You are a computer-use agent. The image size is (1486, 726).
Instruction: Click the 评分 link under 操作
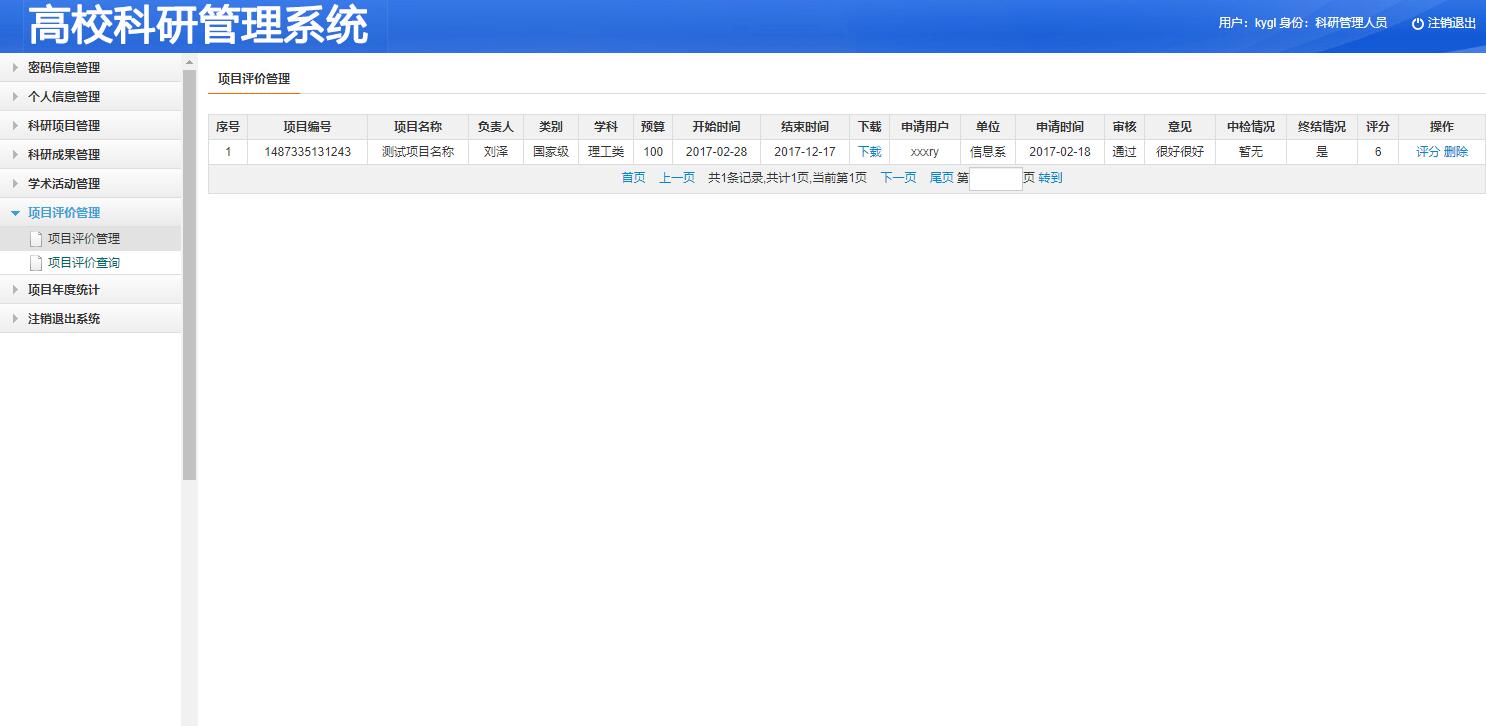pyautogui.click(x=1430, y=151)
